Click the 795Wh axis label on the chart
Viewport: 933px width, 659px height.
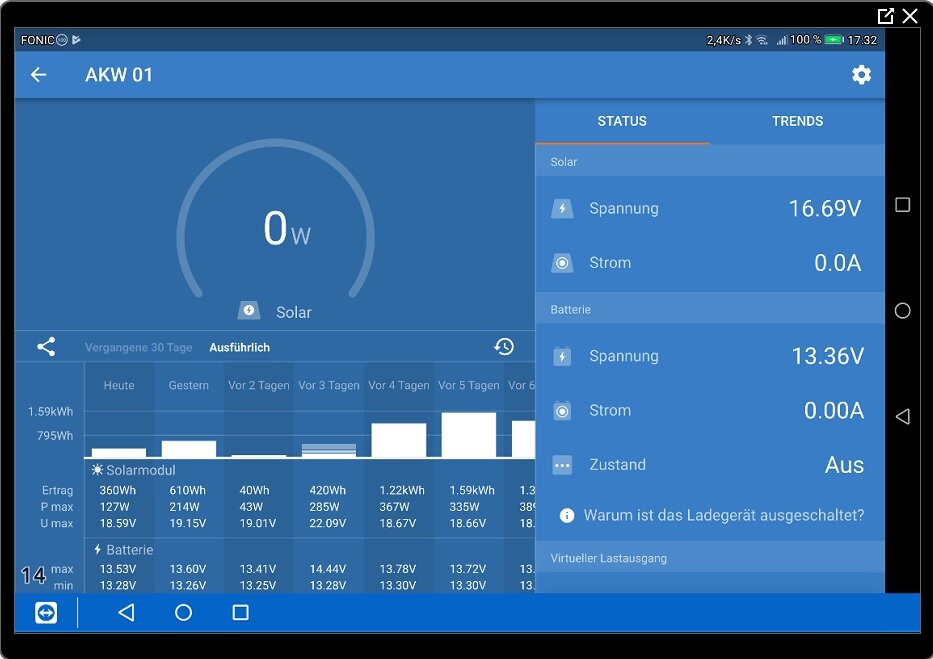[x=55, y=436]
